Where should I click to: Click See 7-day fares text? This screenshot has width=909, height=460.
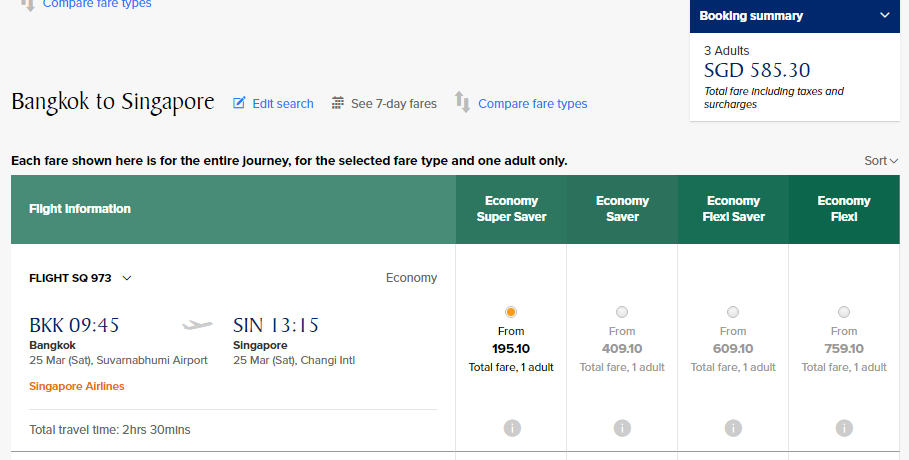(x=394, y=103)
